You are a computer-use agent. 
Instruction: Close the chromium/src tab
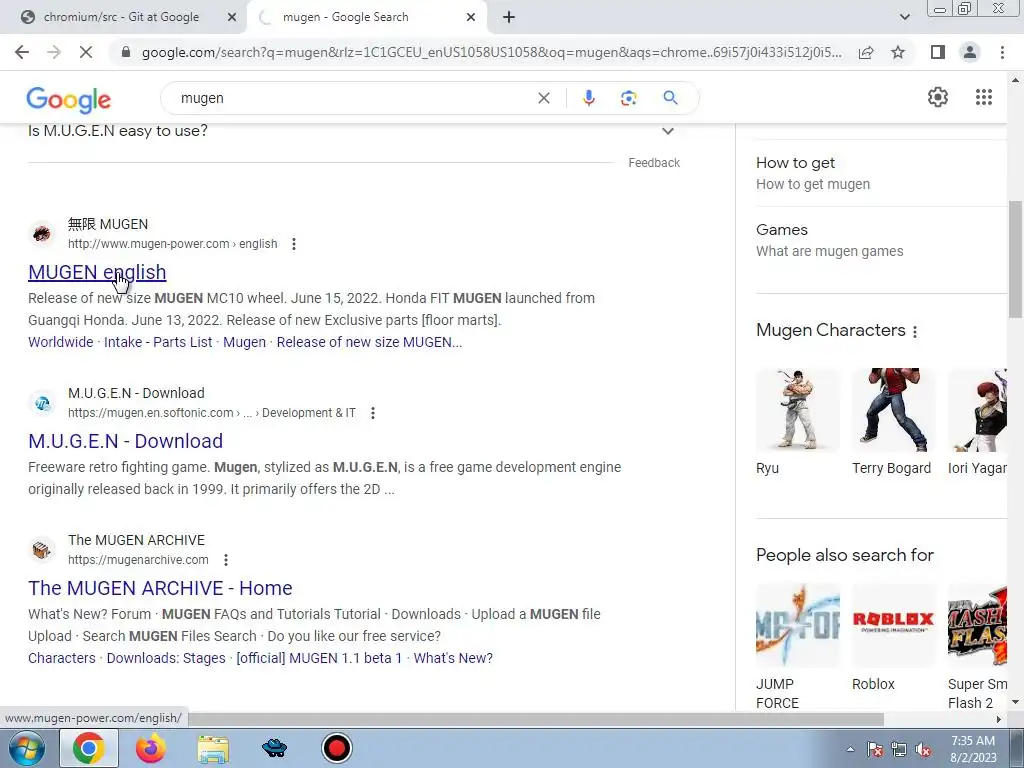coord(232,18)
